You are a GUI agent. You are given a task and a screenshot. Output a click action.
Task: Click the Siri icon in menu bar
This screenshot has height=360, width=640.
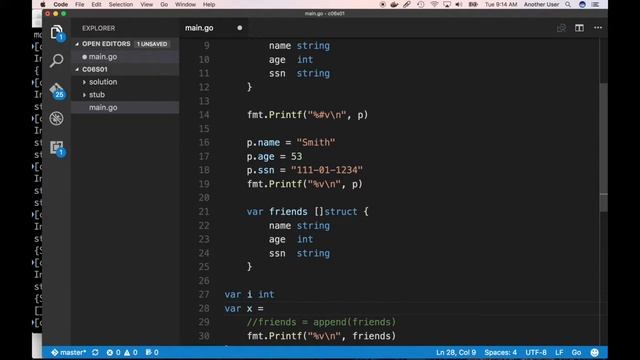tap(582, 4)
